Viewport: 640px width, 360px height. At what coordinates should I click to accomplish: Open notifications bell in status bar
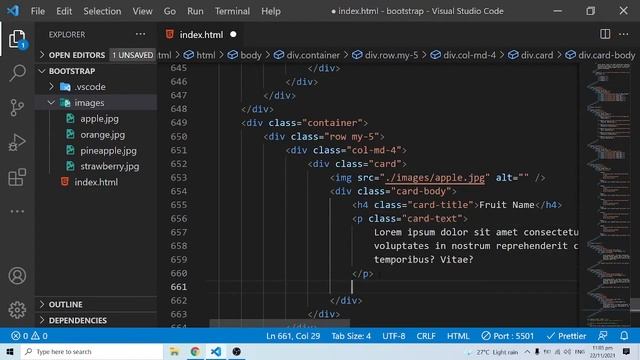click(x=624, y=336)
